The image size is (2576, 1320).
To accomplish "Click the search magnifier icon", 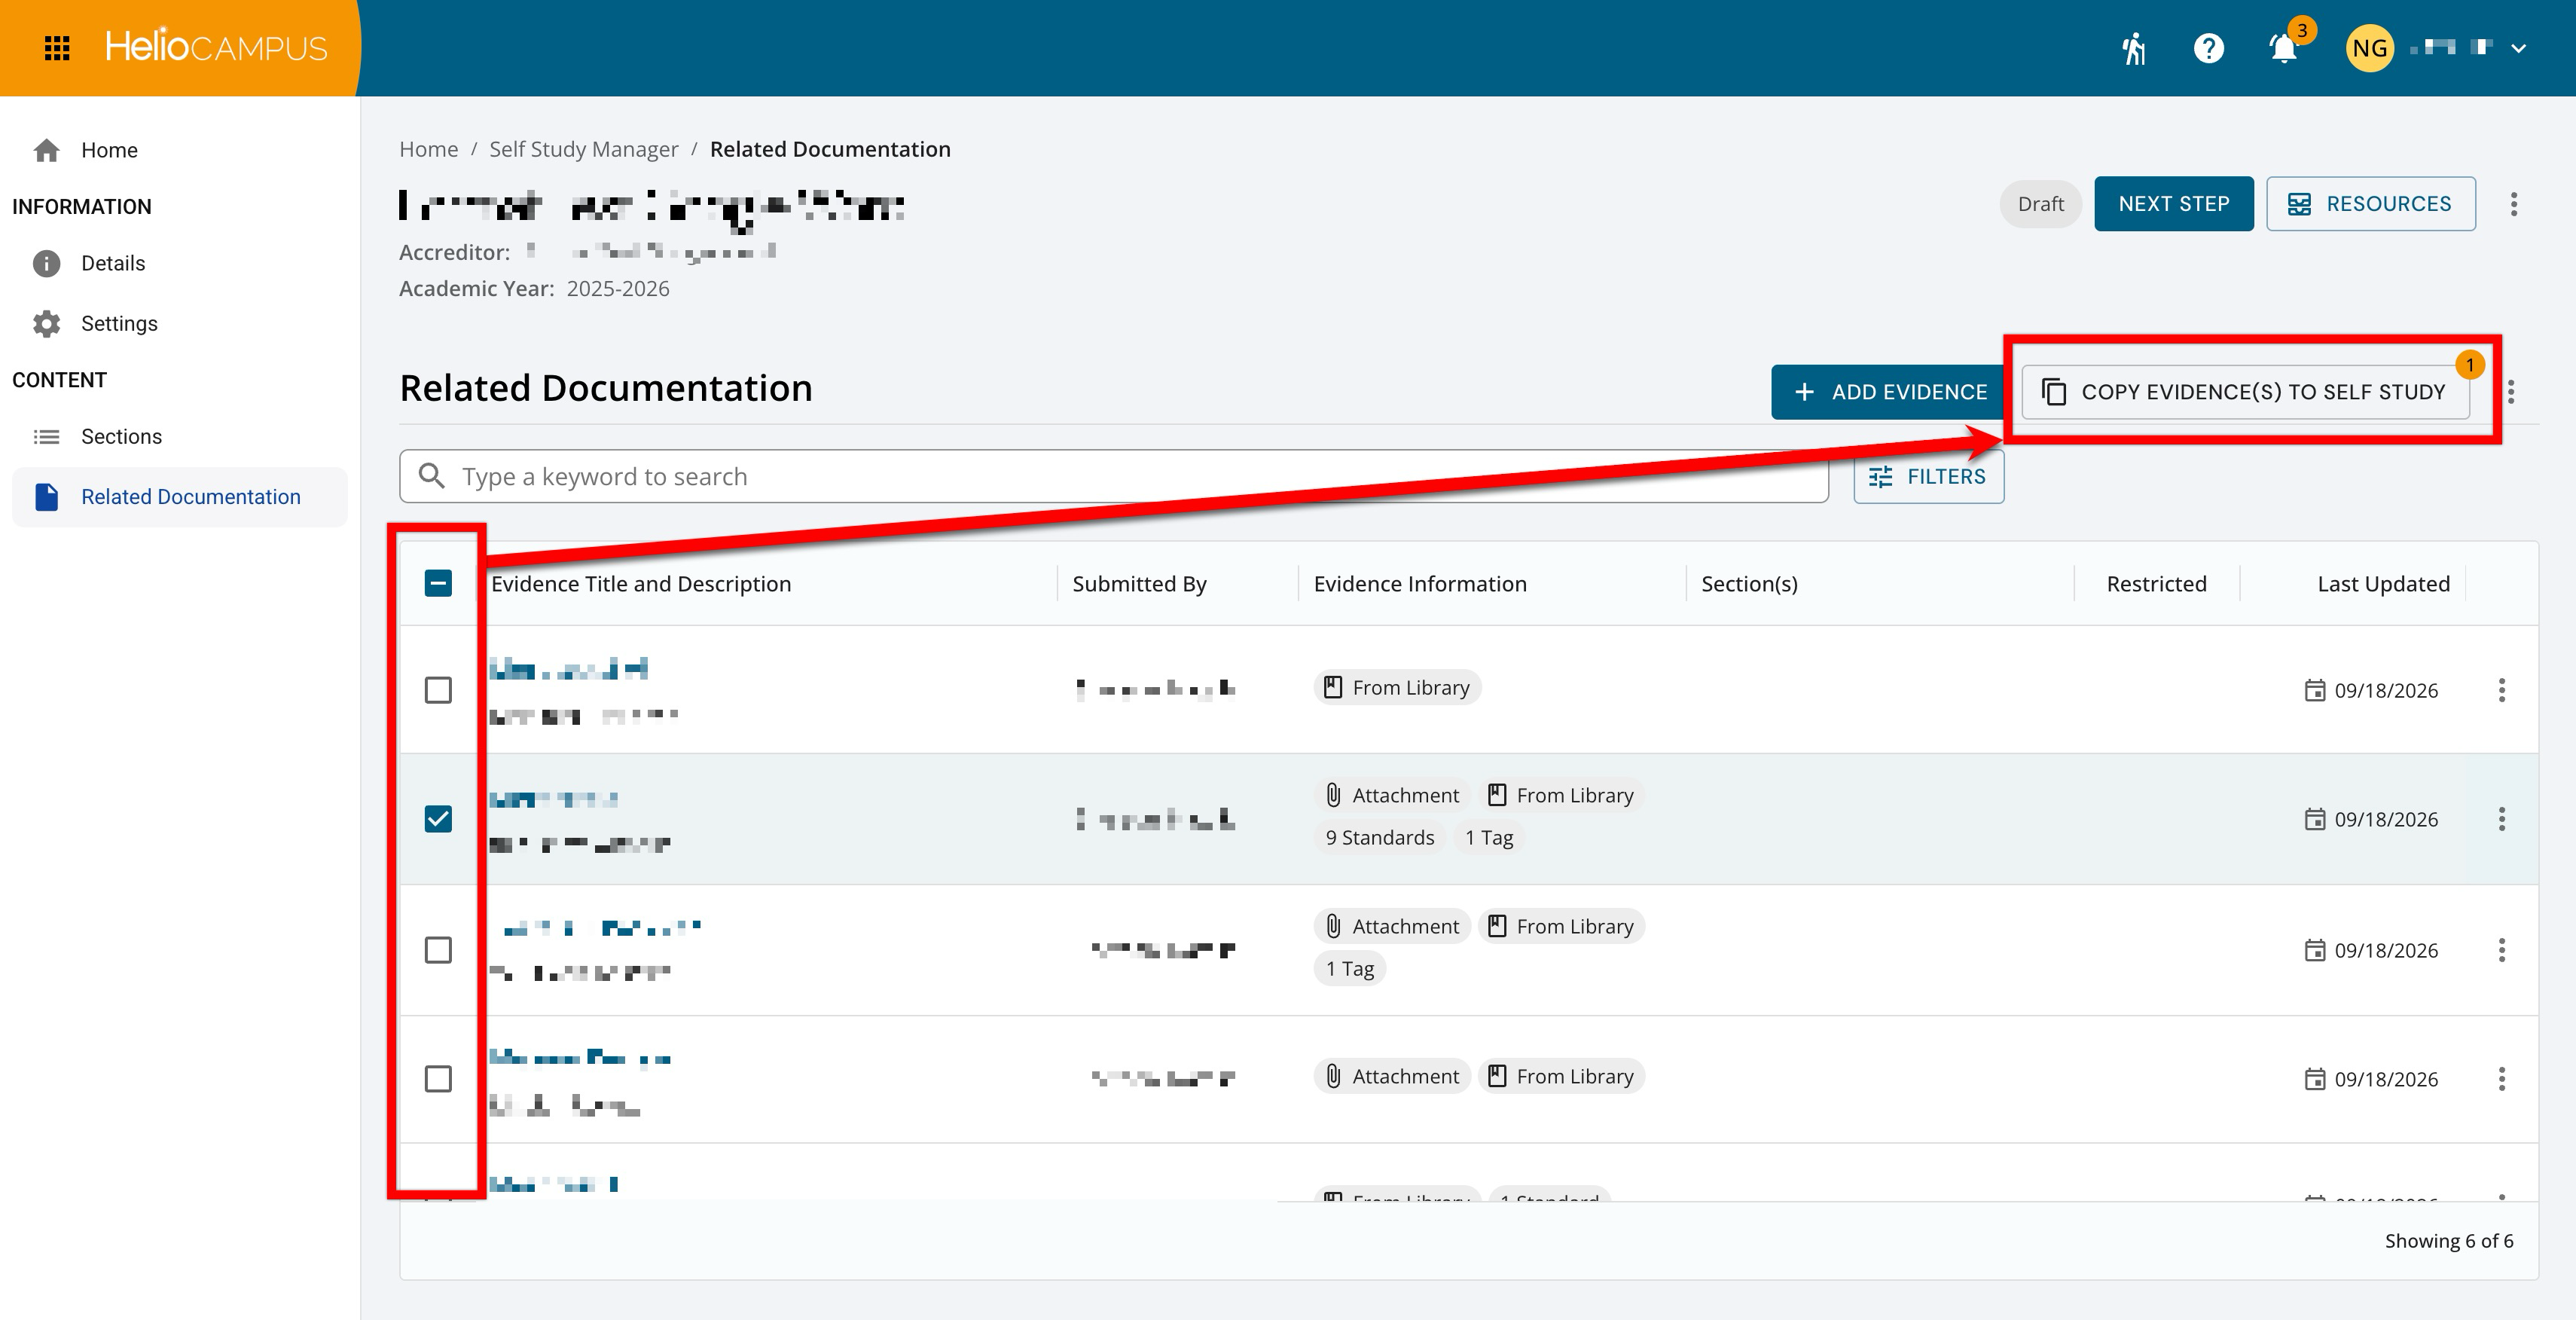I will 431,476.
